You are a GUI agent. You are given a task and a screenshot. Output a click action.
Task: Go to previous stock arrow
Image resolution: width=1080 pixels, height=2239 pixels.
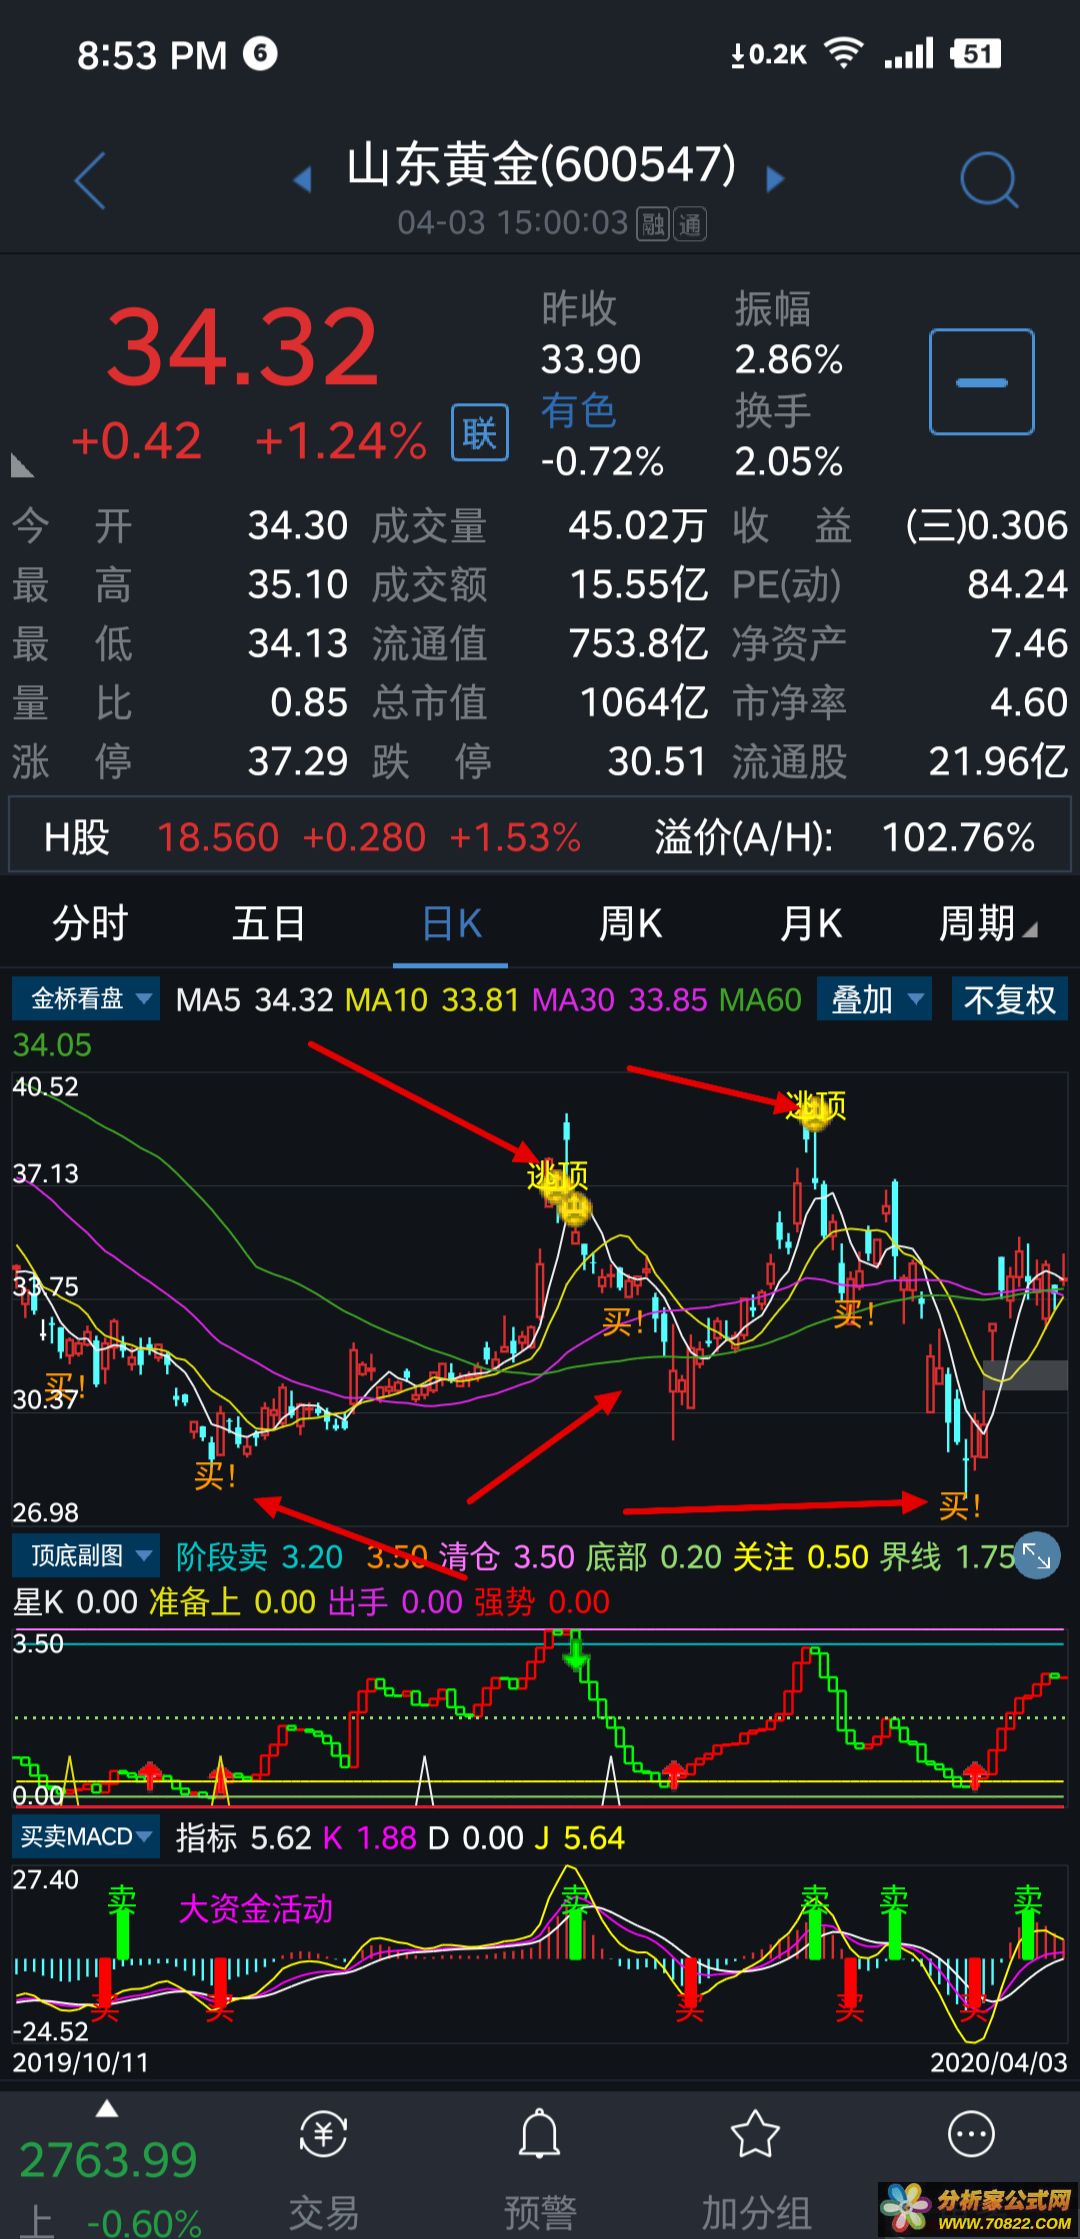302,180
